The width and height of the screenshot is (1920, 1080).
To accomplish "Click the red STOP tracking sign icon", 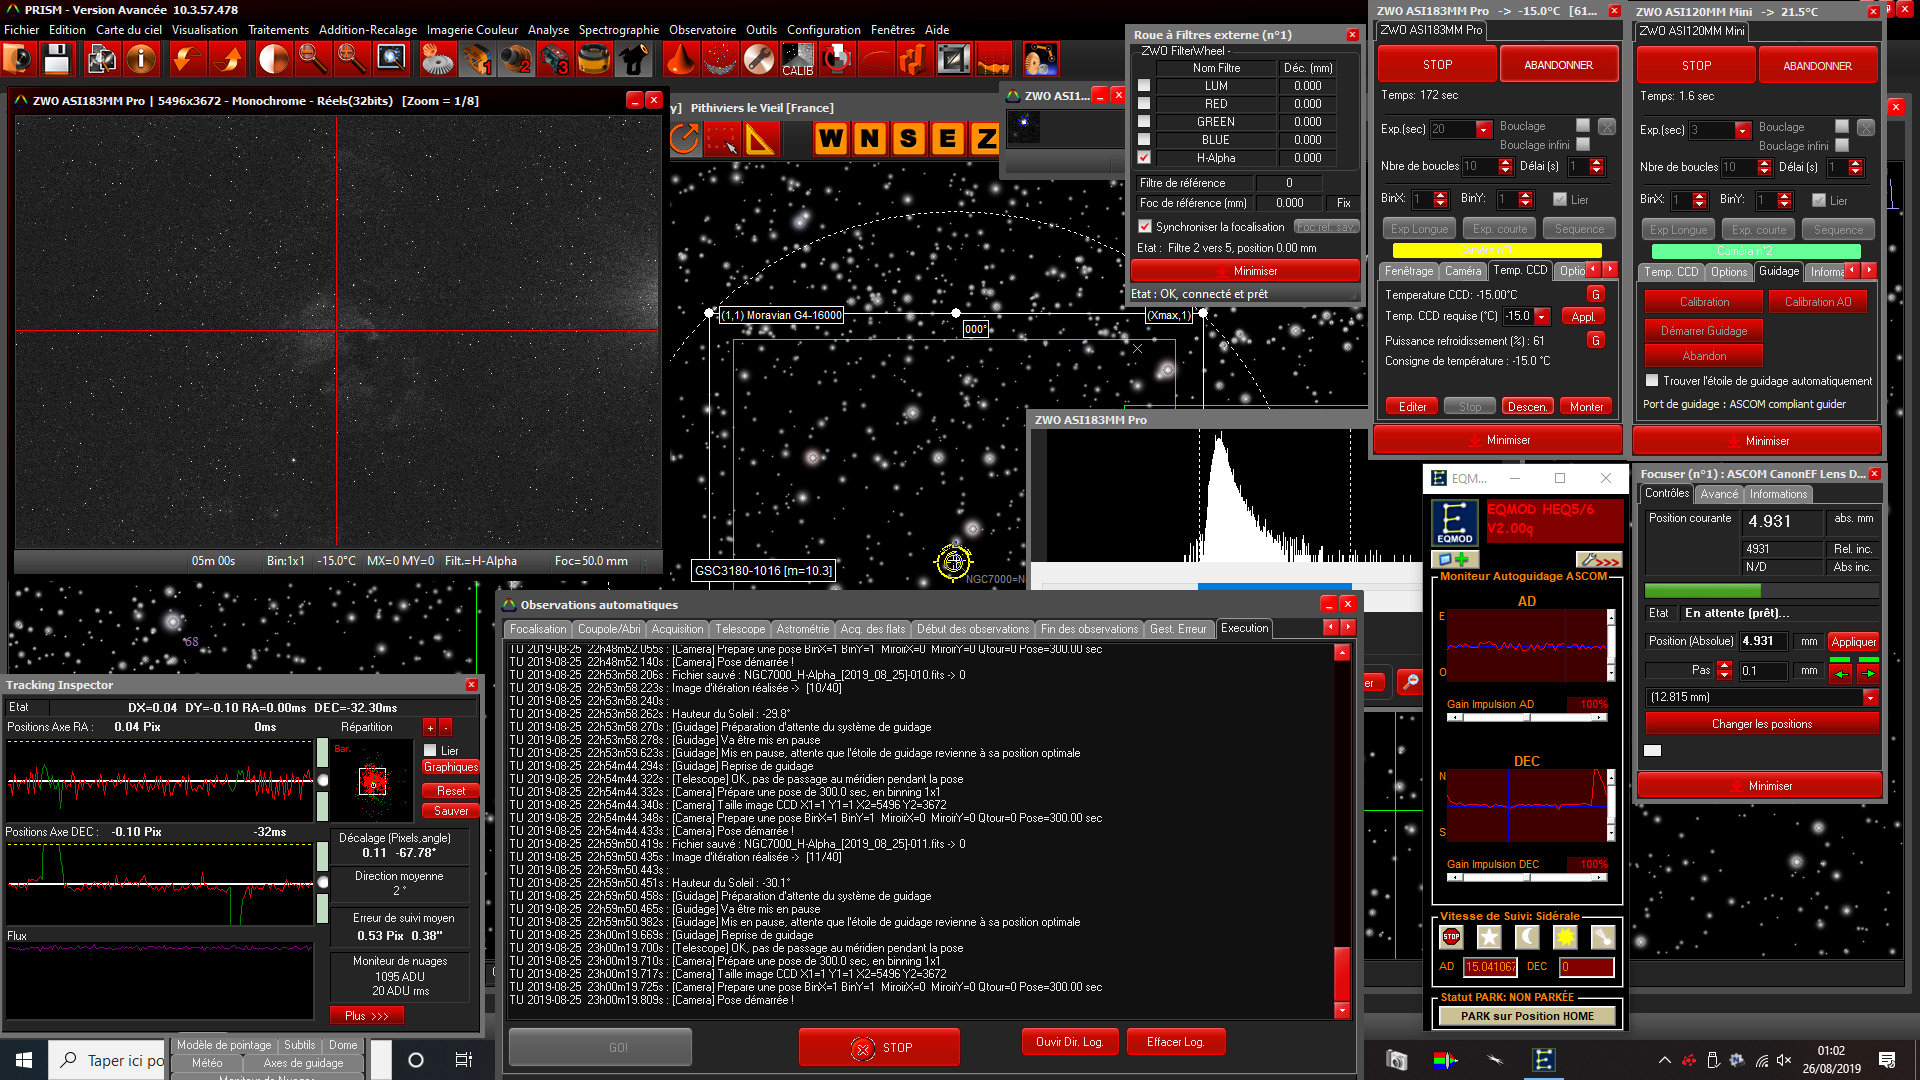I will pyautogui.click(x=1451, y=937).
